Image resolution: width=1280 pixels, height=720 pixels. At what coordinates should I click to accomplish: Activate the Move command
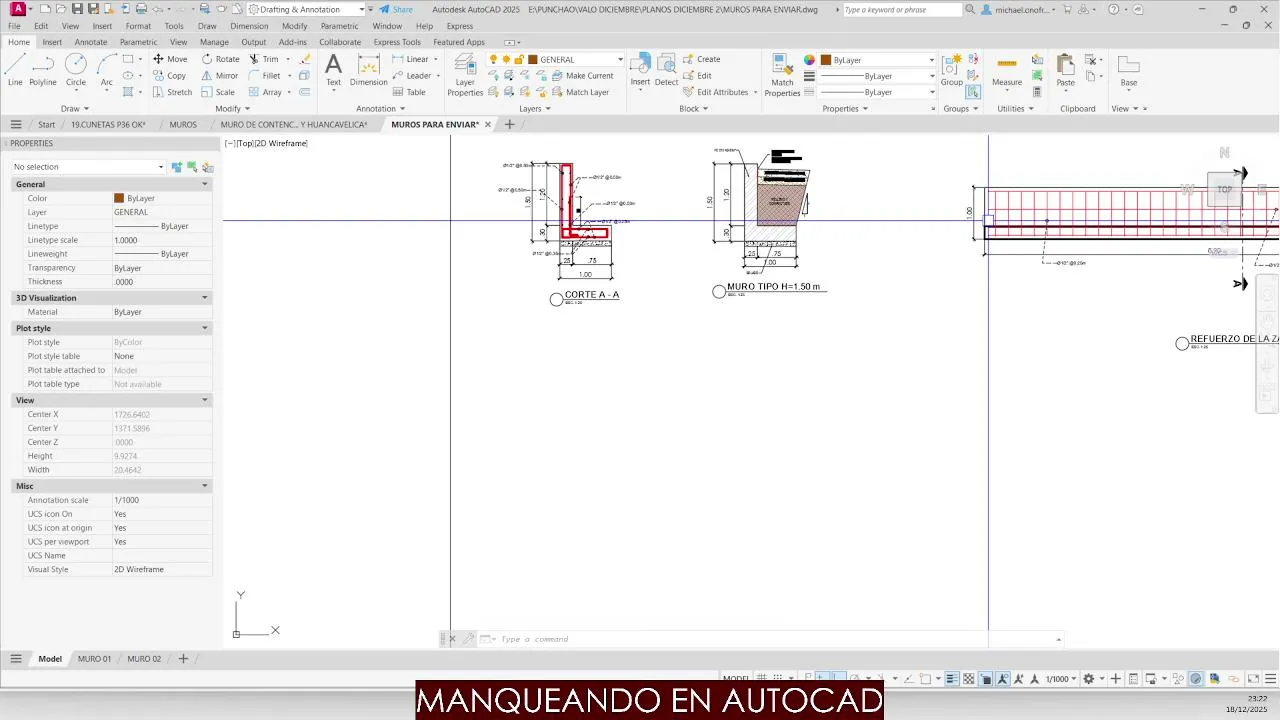point(169,59)
